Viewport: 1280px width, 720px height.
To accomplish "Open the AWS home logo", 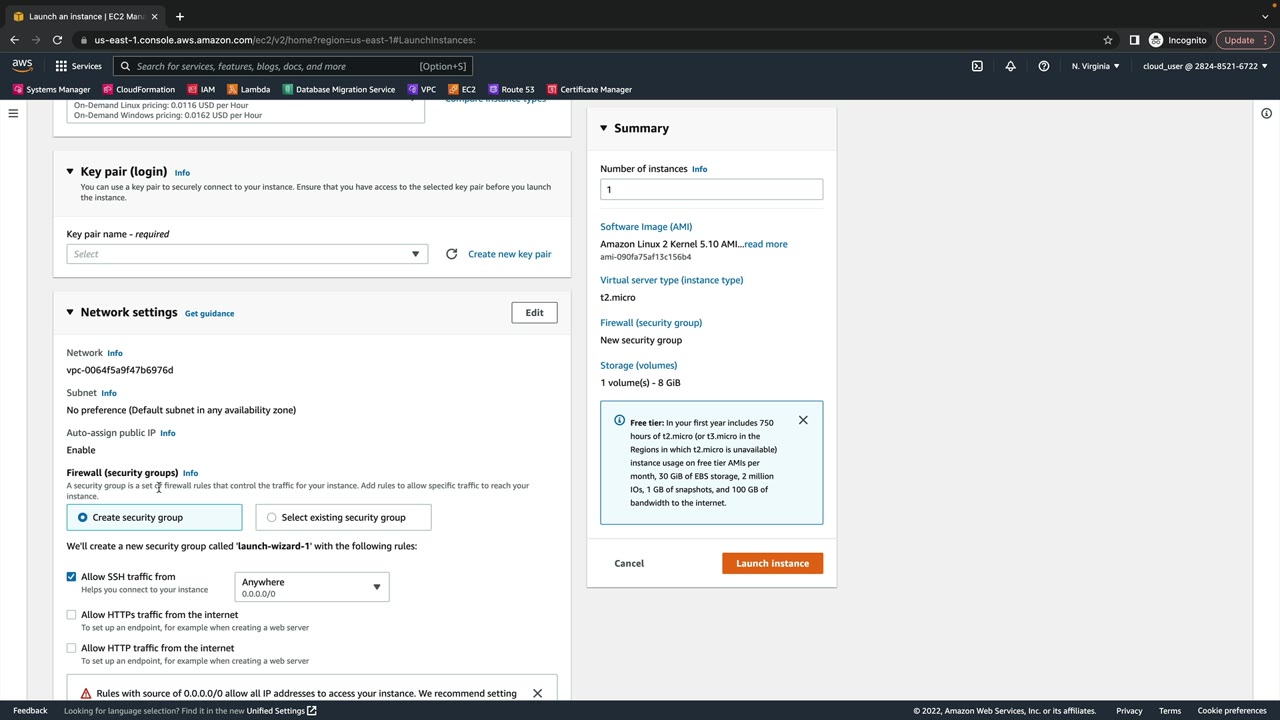I will [x=22, y=66].
